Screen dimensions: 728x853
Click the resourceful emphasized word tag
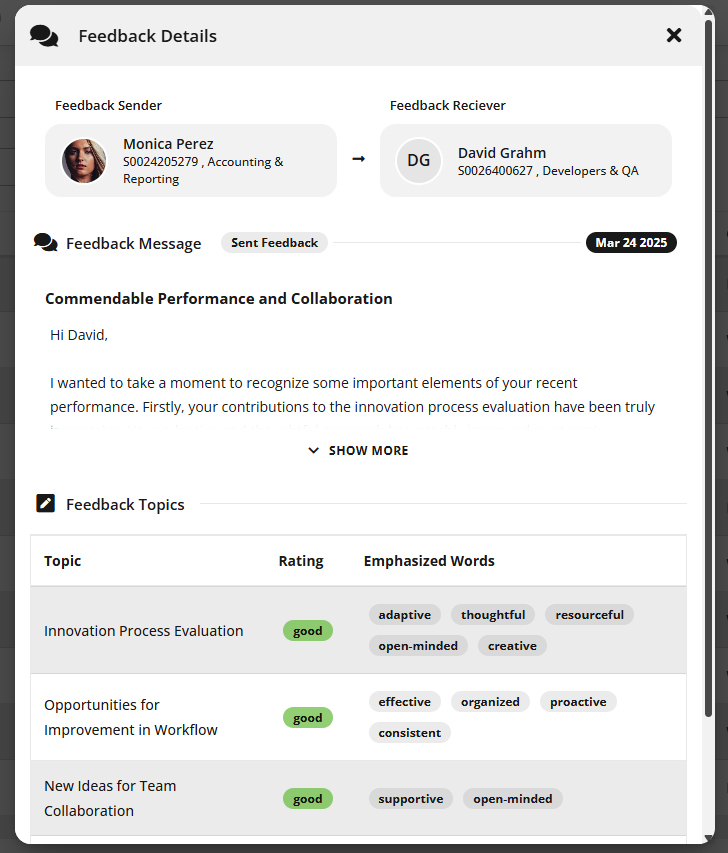[589, 615]
